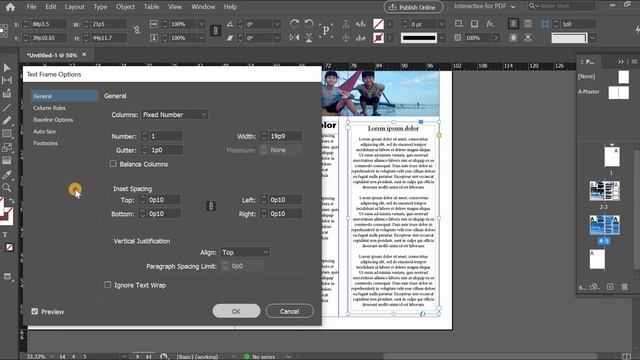
Task: Click the stroke color swatch in control bar
Action: [x=378, y=38]
